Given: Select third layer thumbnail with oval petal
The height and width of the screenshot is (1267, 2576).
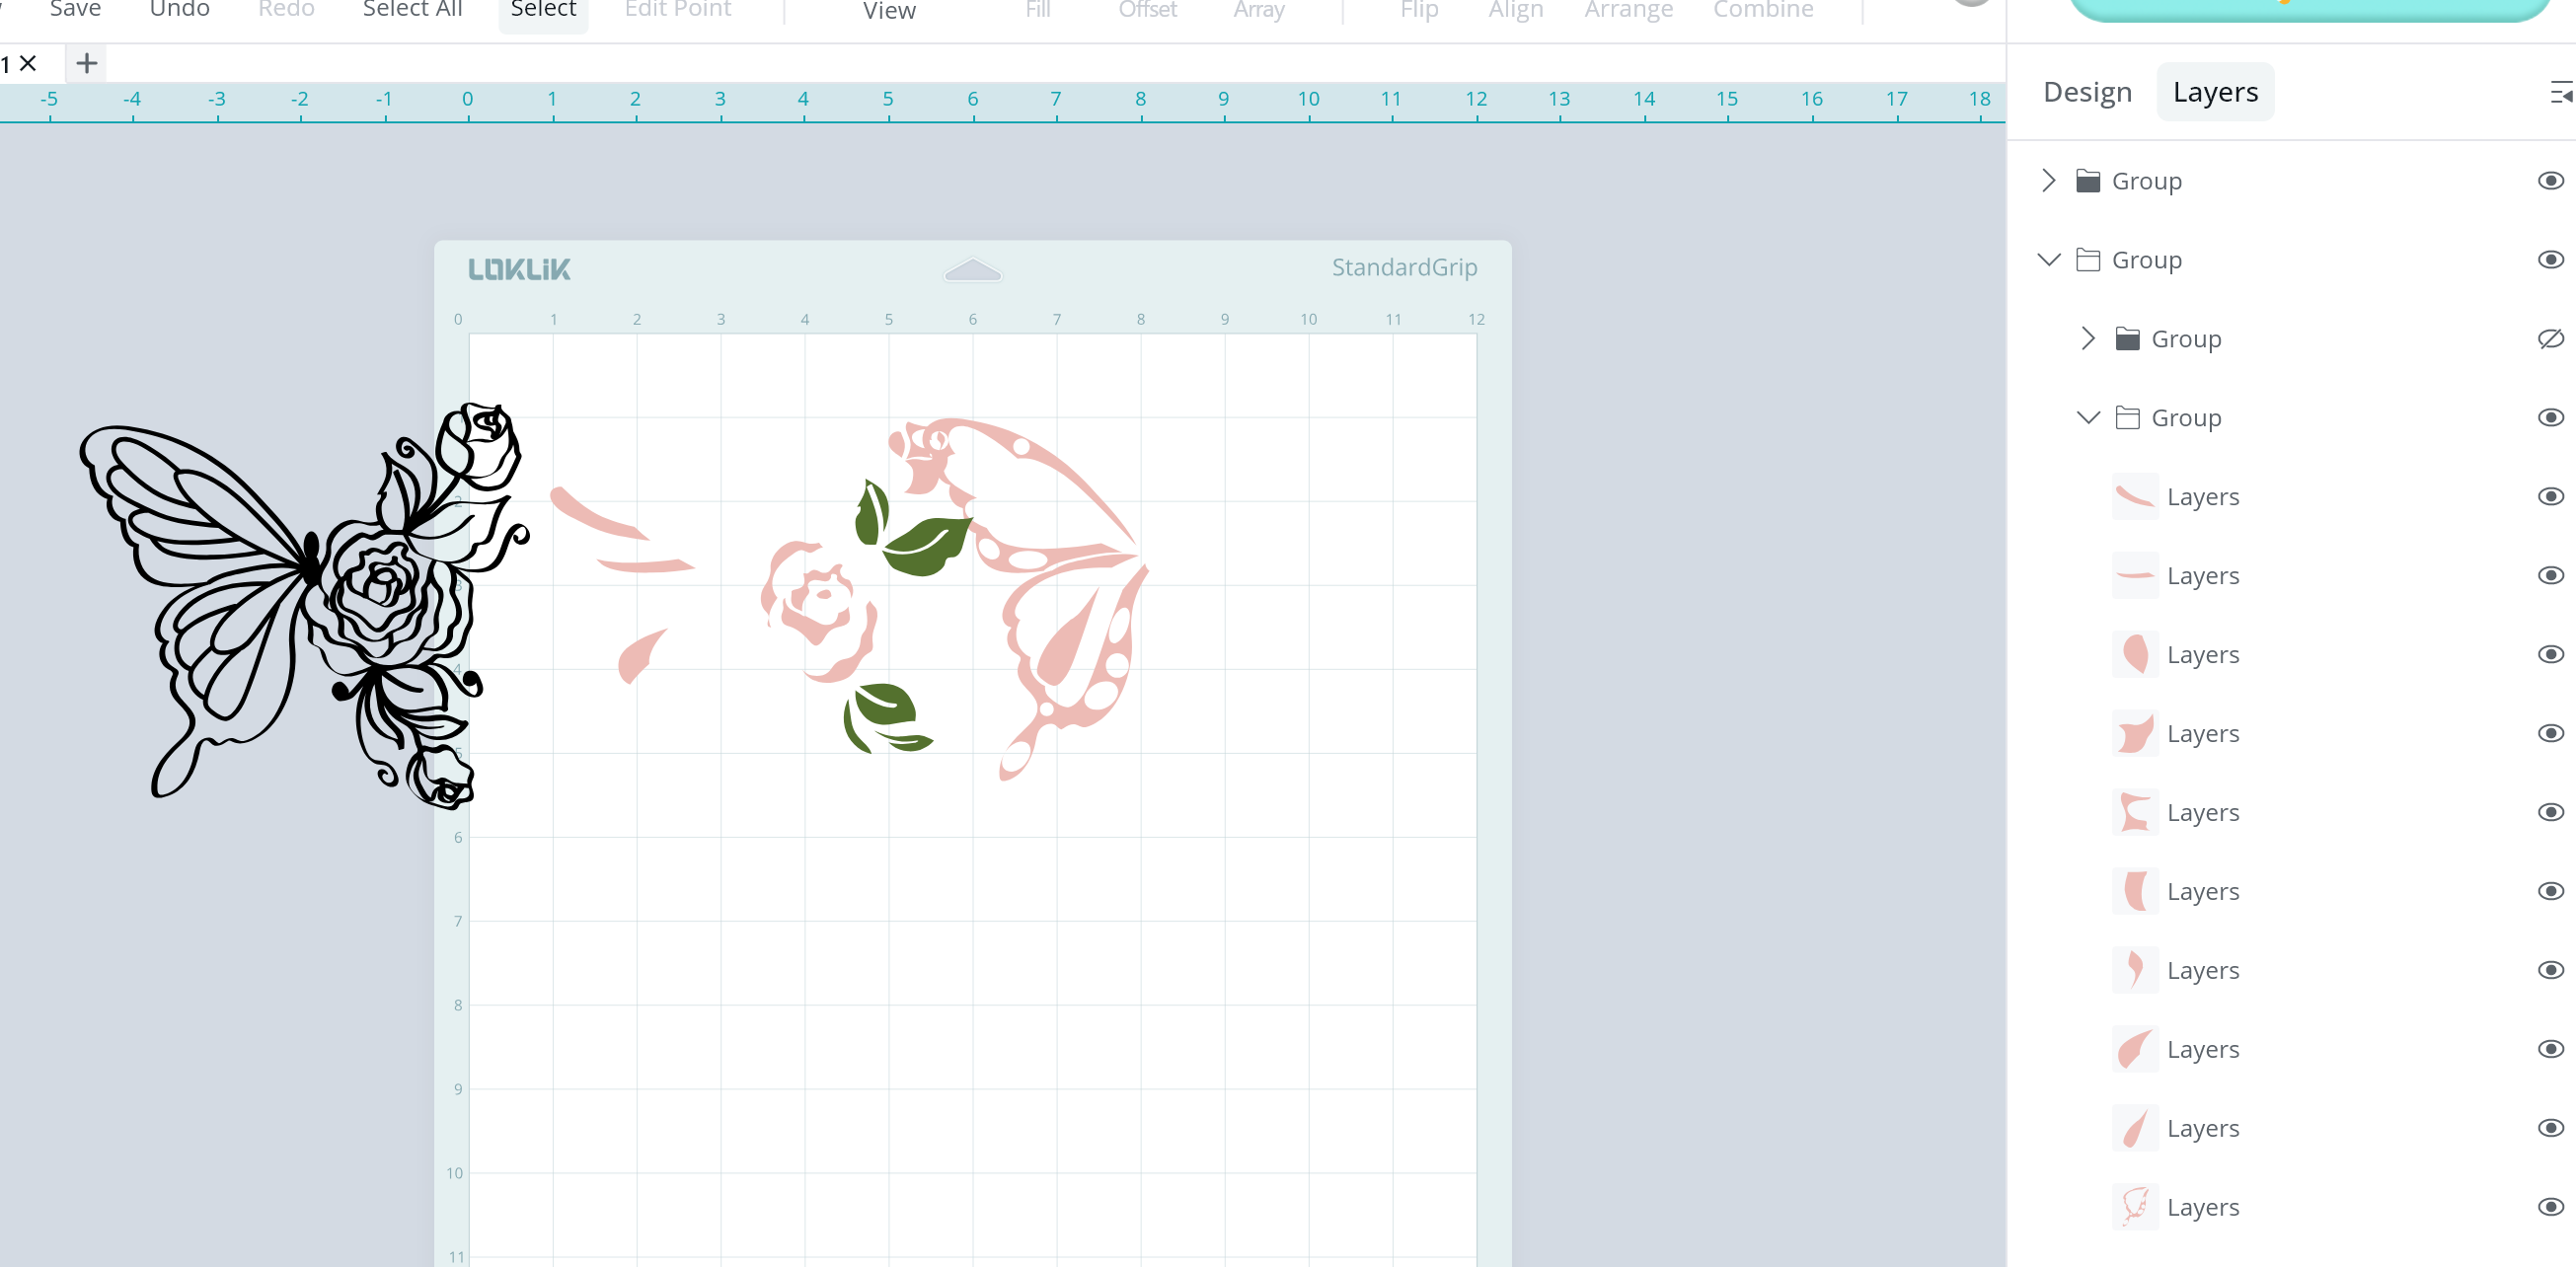Looking at the screenshot, I should pos(2135,655).
